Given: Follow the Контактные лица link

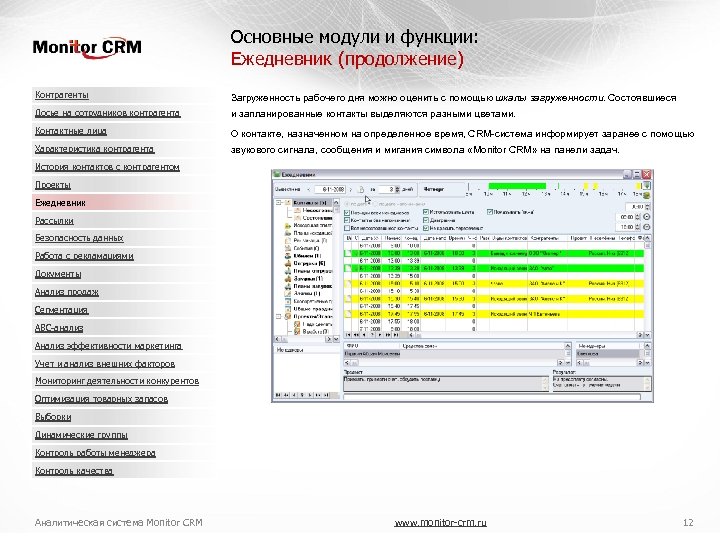Looking at the screenshot, I should tap(71, 131).
